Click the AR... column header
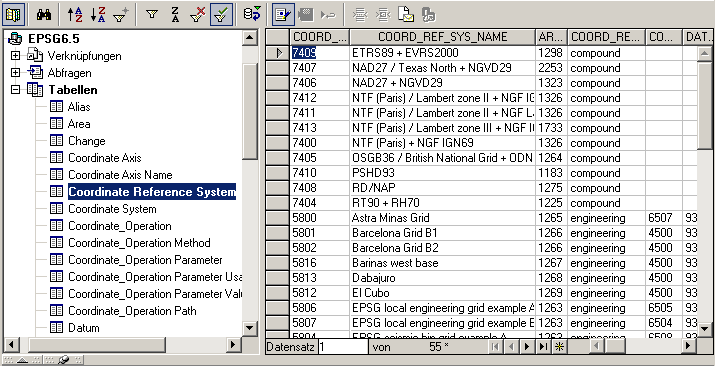 pyautogui.click(x=552, y=37)
